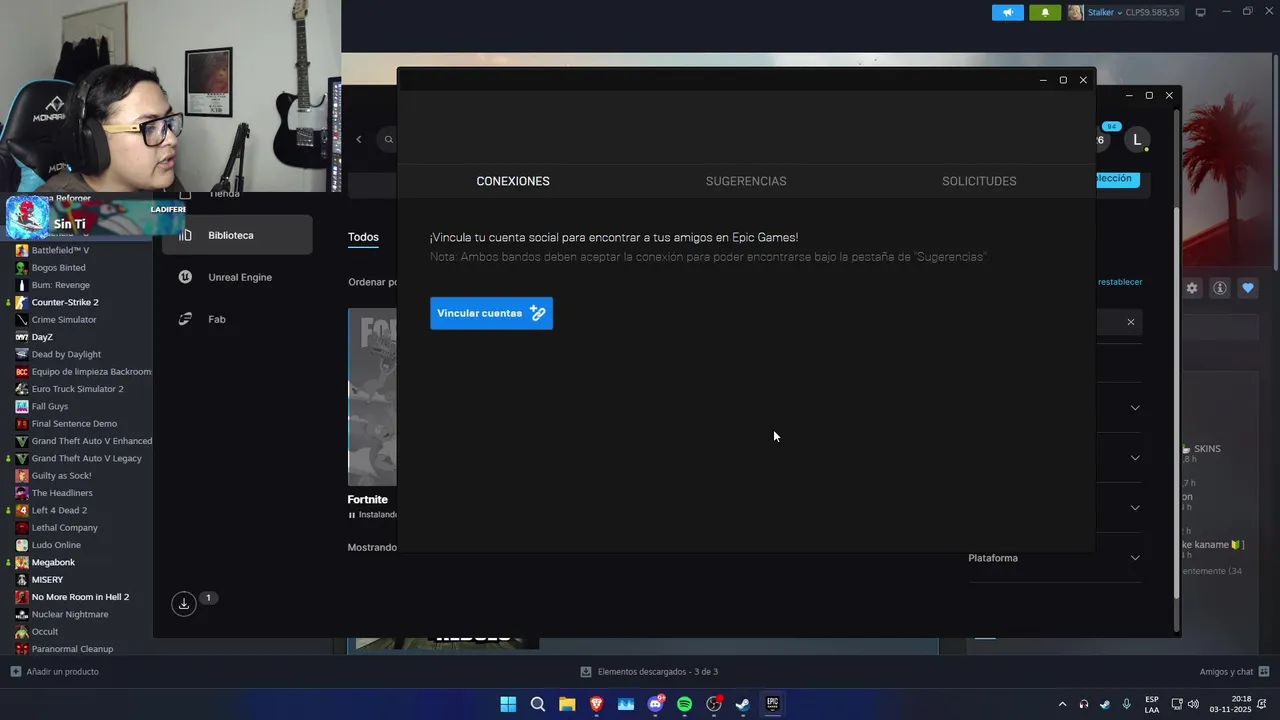Click the restablecer filters link
1280x720 pixels.
[x=1120, y=282]
